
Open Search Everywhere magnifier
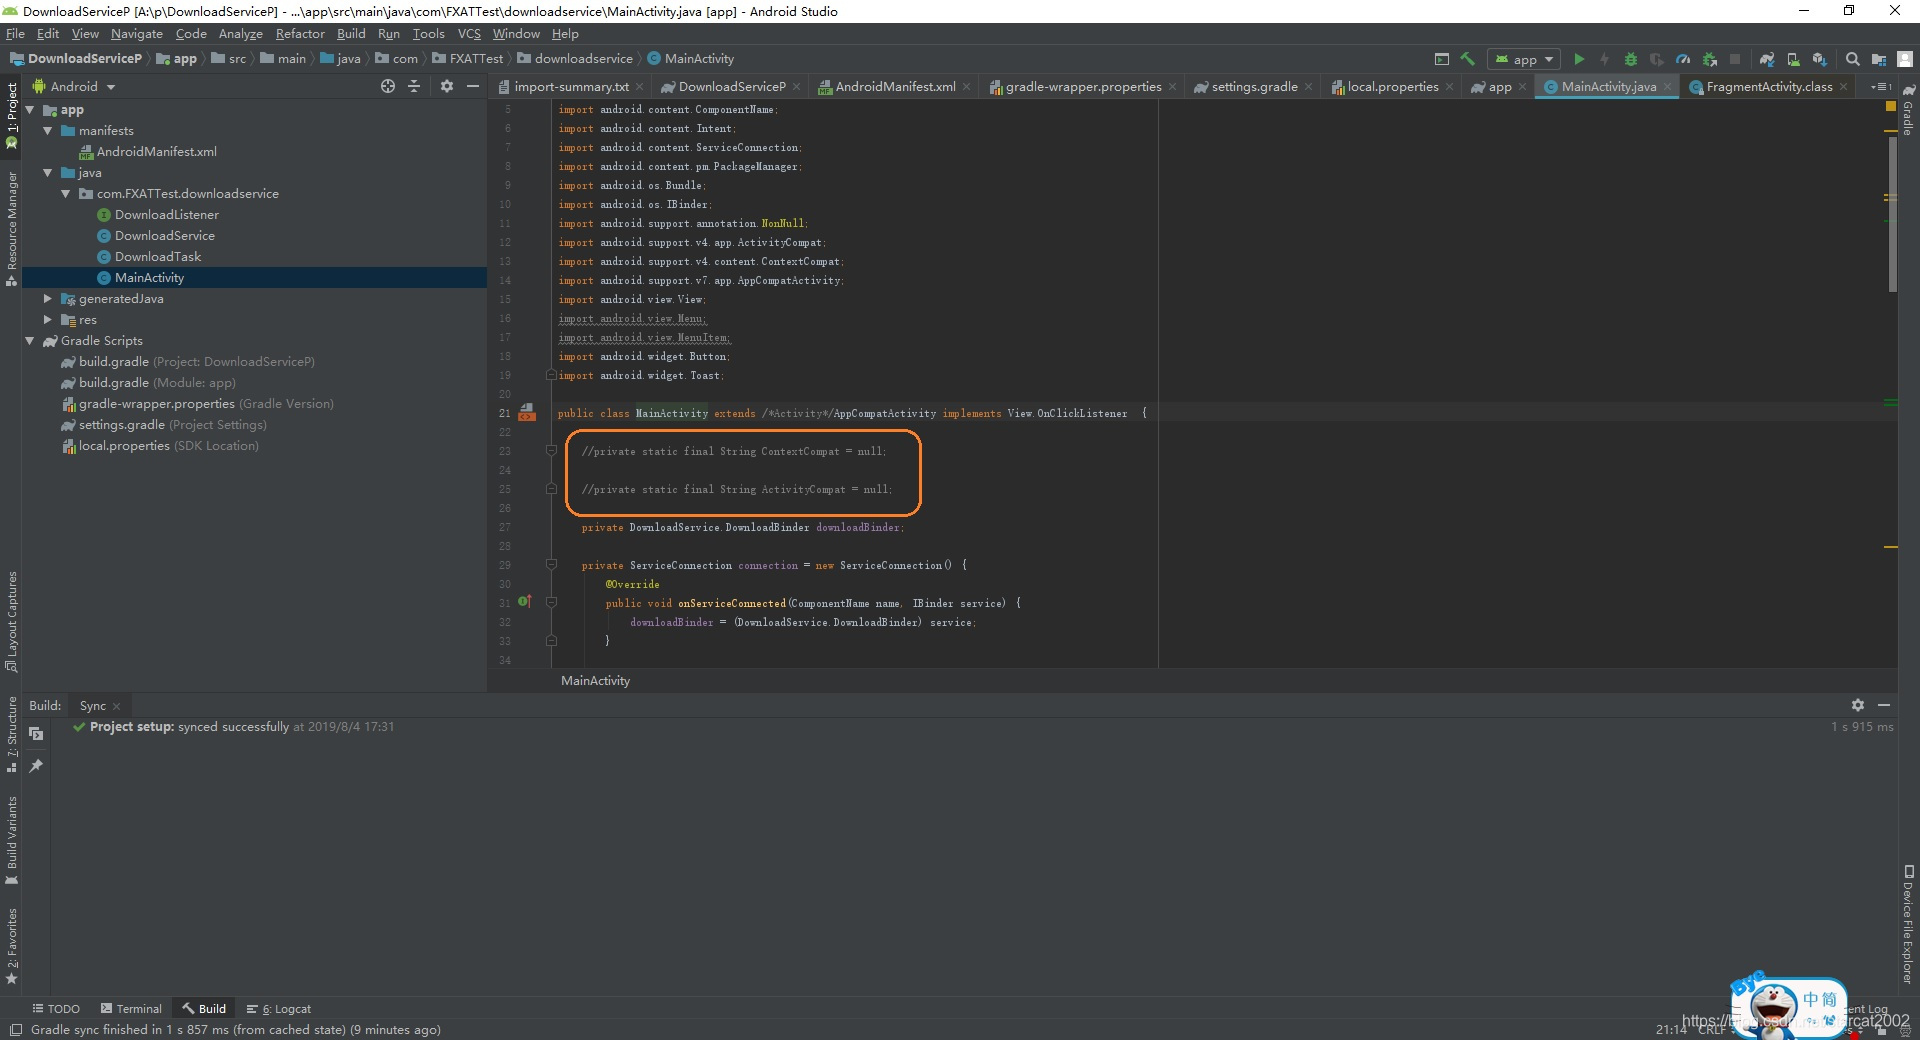1852,59
